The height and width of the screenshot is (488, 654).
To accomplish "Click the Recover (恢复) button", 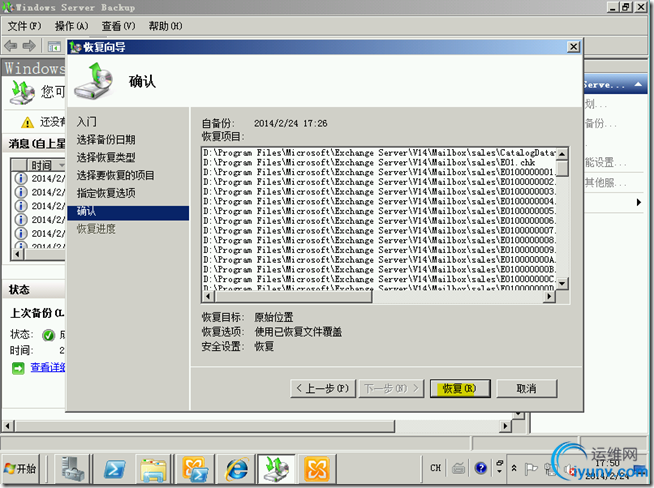I will point(460,388).
